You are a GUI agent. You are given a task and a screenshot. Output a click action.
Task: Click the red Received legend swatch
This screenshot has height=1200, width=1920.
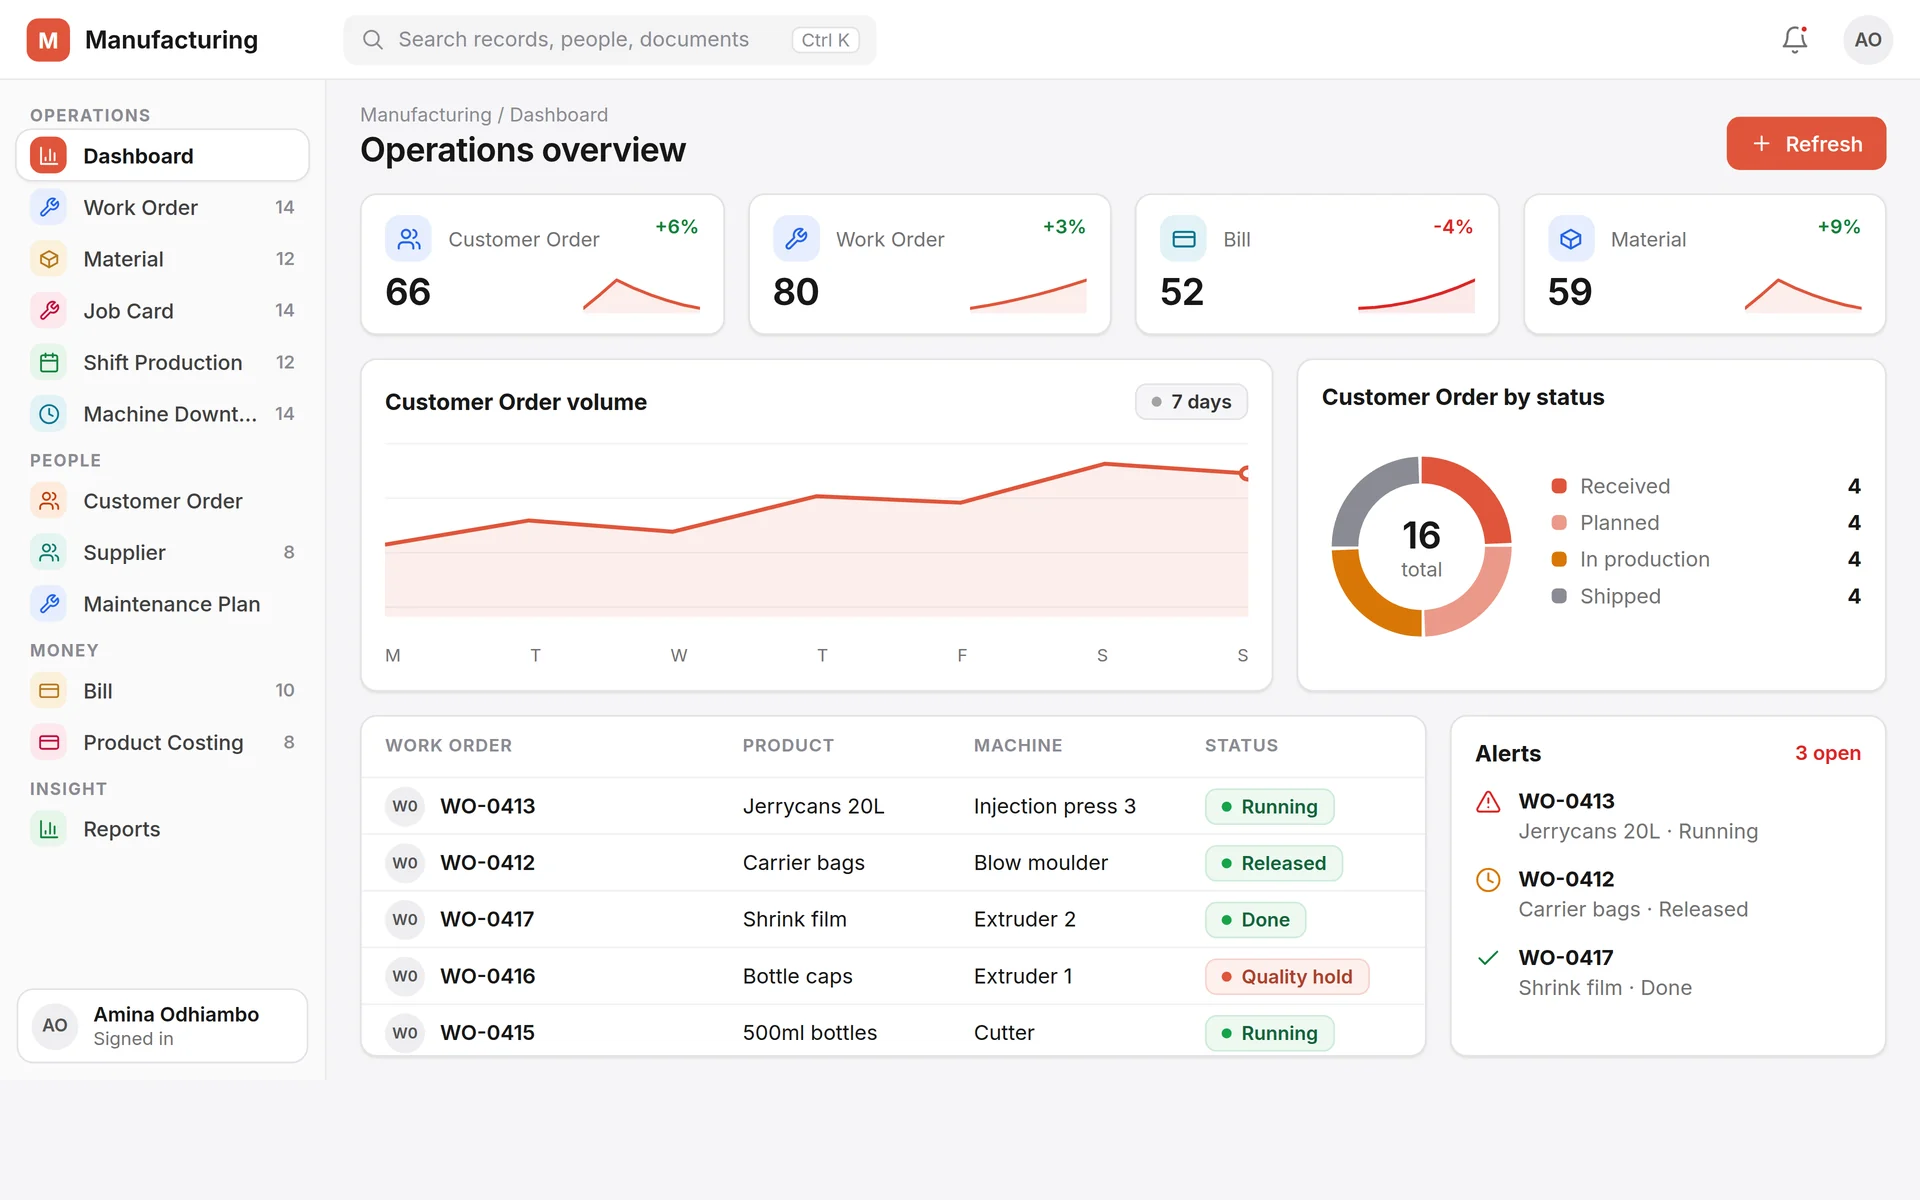pyautogui.click(x=1559, y=486)
